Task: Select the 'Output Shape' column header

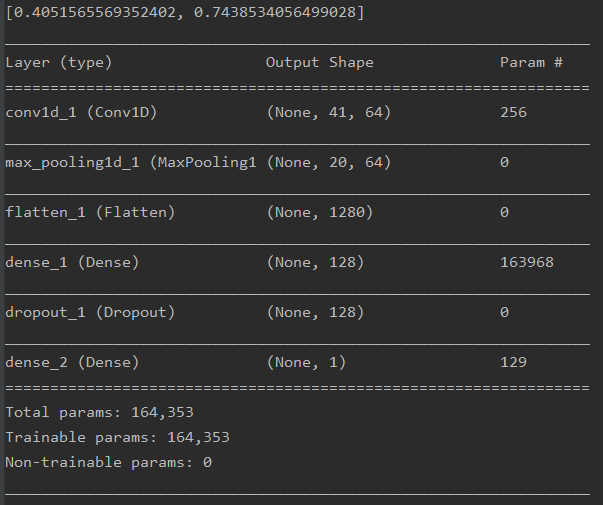Action: (x=320, y=62)
